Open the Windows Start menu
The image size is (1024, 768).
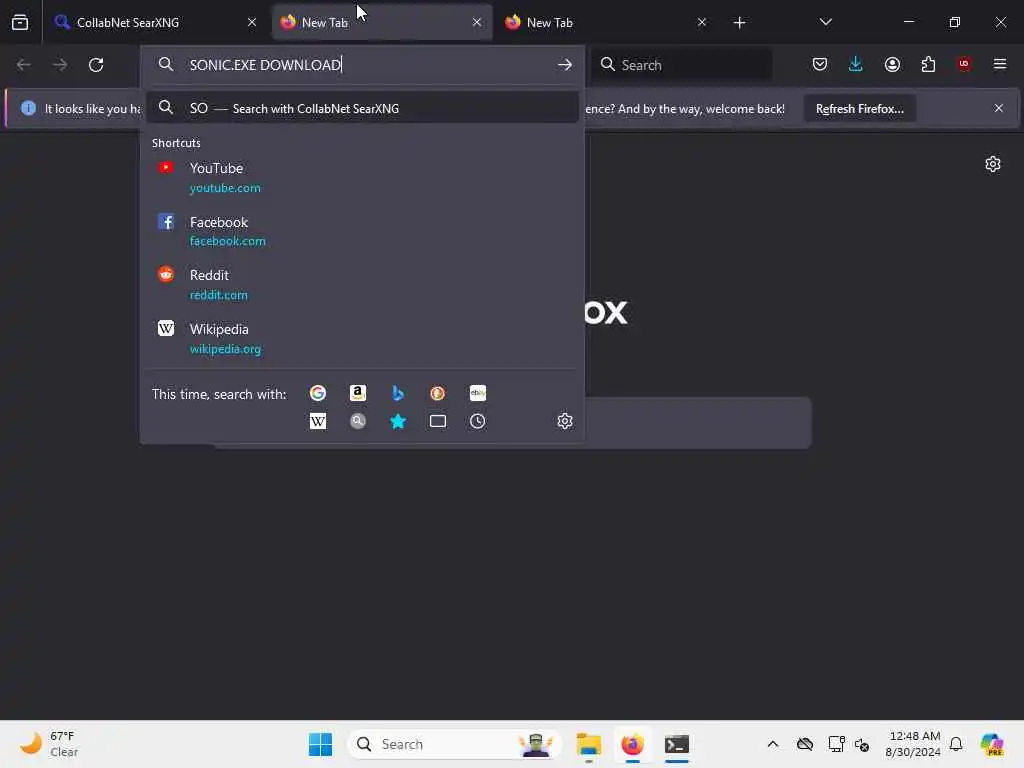point(320,744)
